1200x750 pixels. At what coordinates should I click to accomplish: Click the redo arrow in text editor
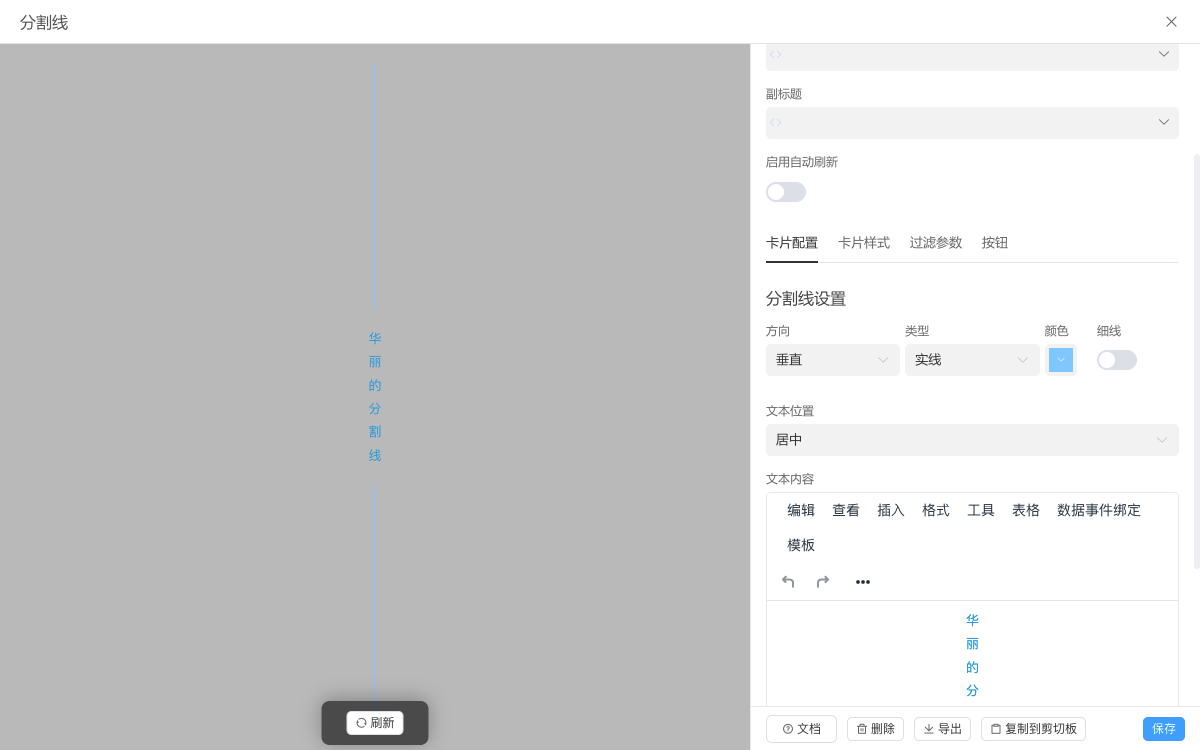pyautogui.click(x=823, y=582)
